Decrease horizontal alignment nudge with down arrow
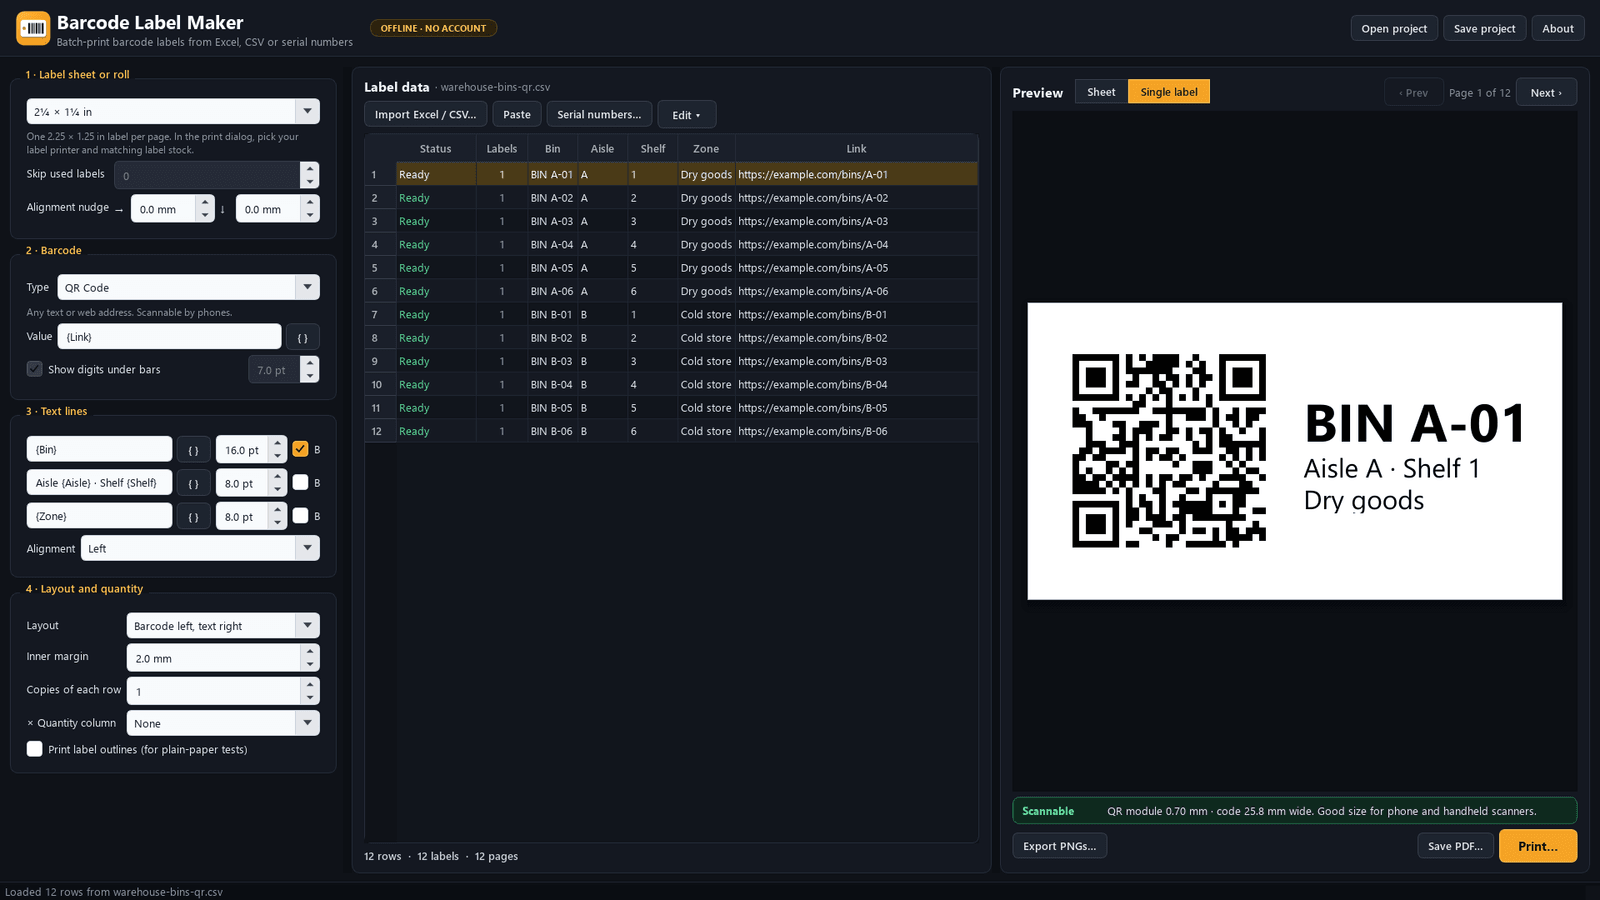 pyautogui.click(x=205, y=216)
